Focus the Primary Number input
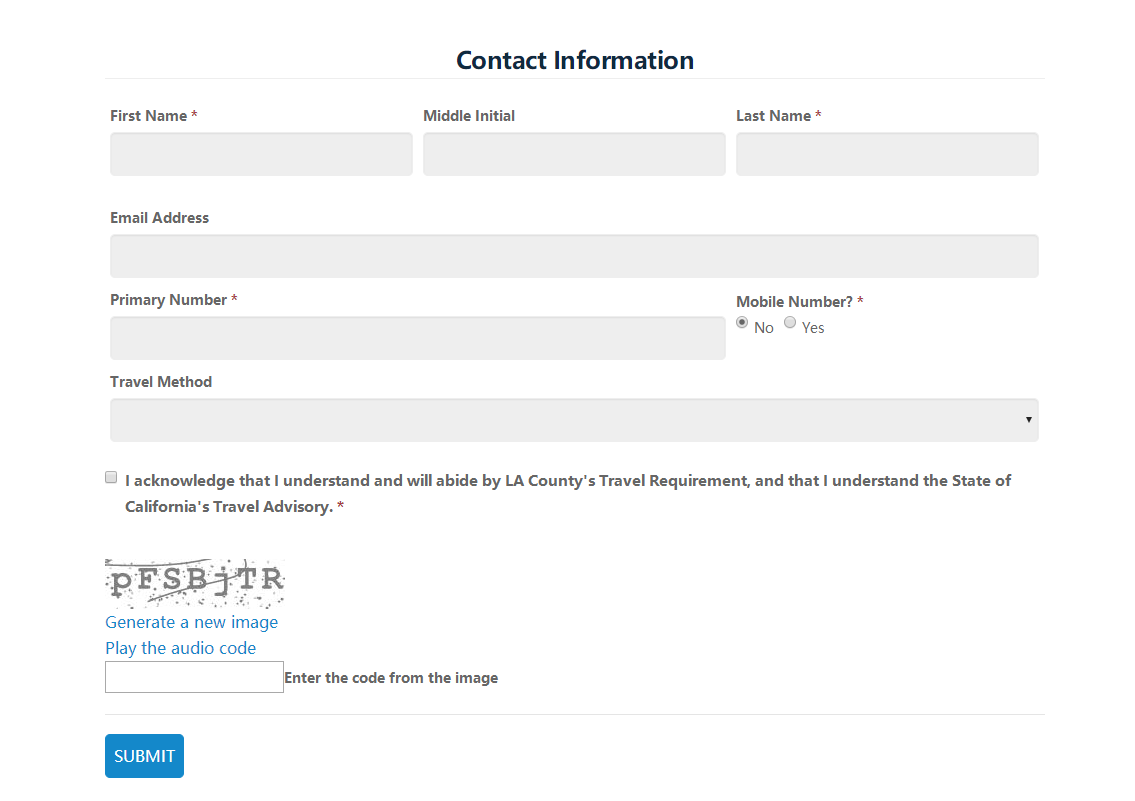This screenshot has height=801, width=1135. pos(418,338)
